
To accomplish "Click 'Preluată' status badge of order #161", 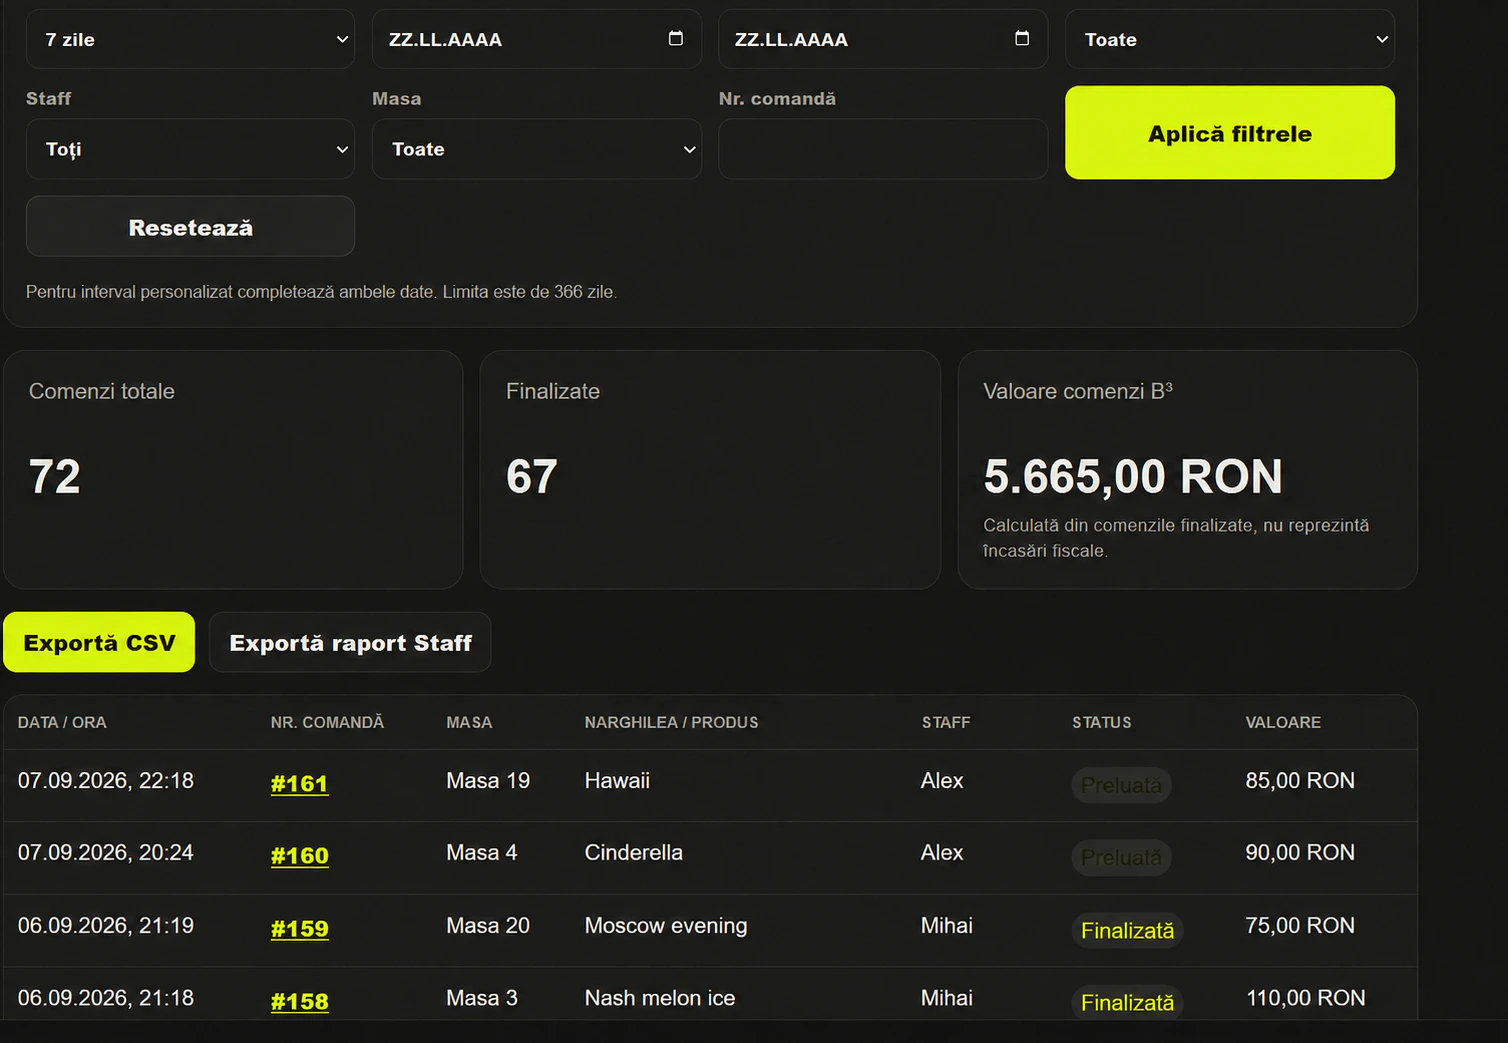I will click(x=1121, y=785).
